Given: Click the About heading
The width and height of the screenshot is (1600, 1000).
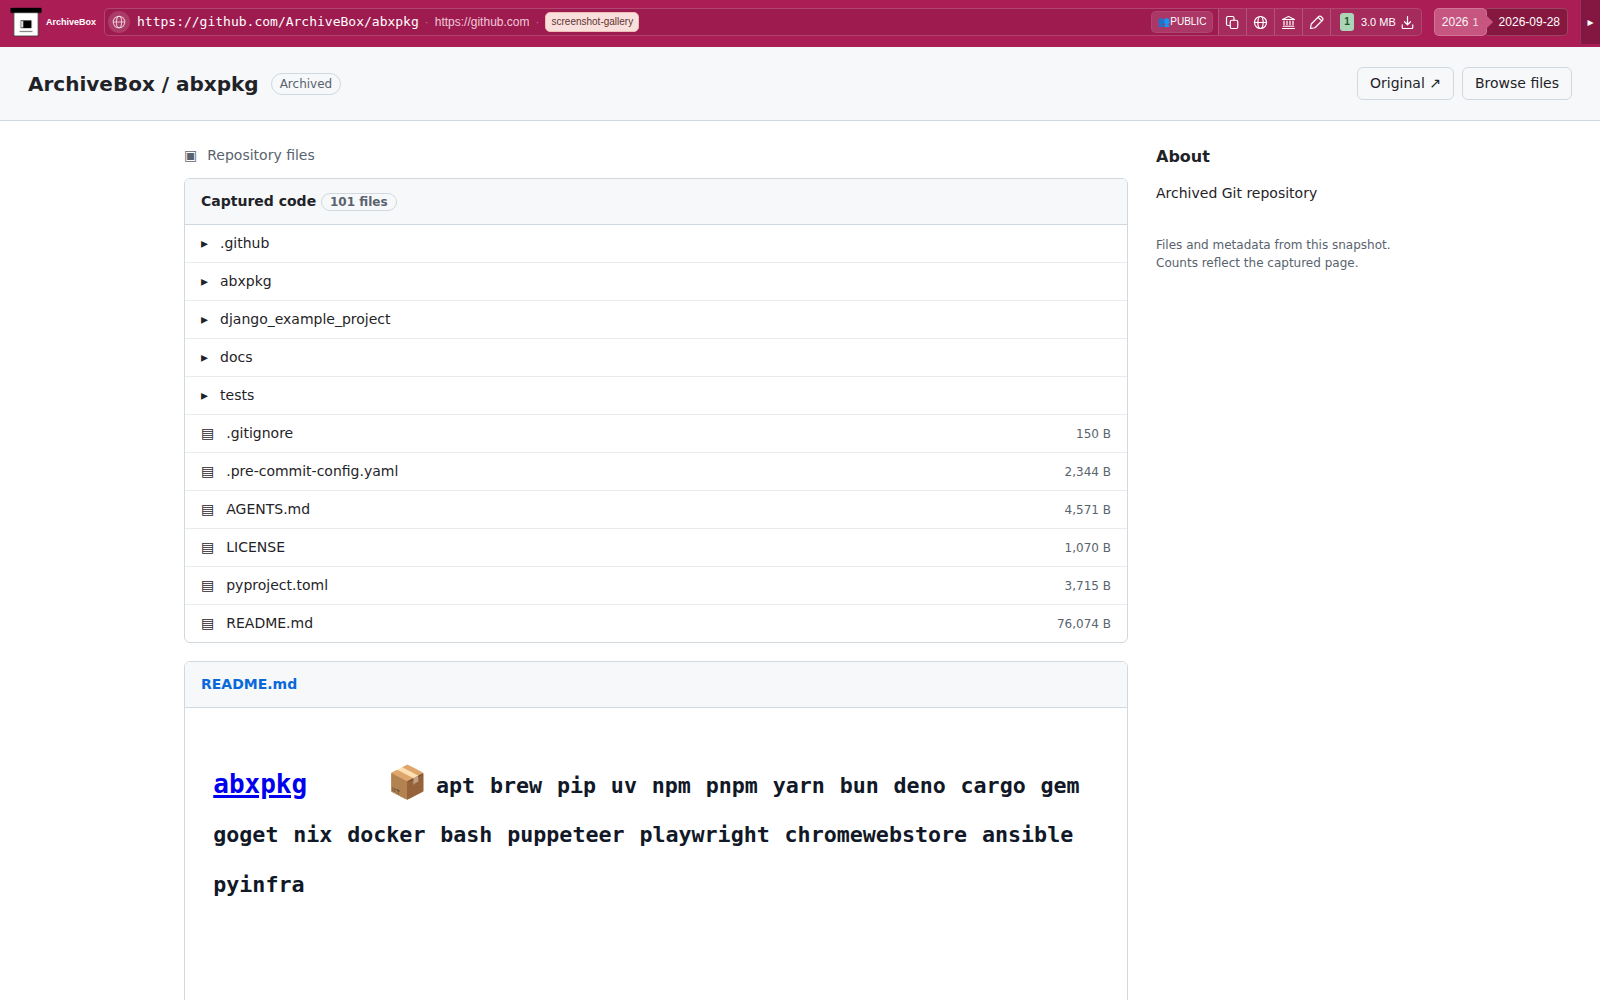Looking at the screenshot, I should (x=1183, y=156).
